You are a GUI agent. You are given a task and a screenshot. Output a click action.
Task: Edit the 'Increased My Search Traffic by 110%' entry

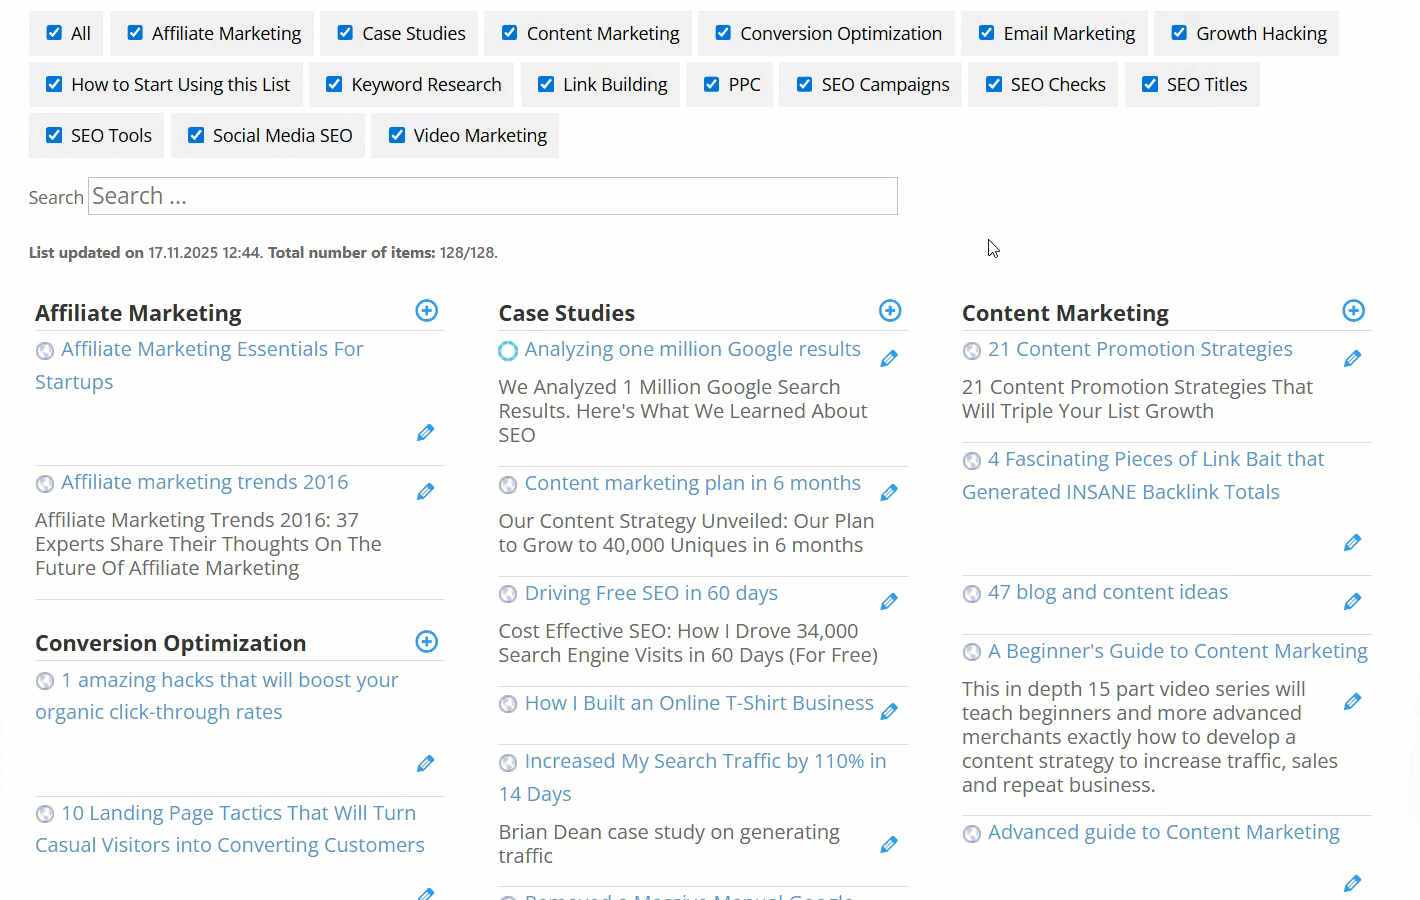(888, 844)
